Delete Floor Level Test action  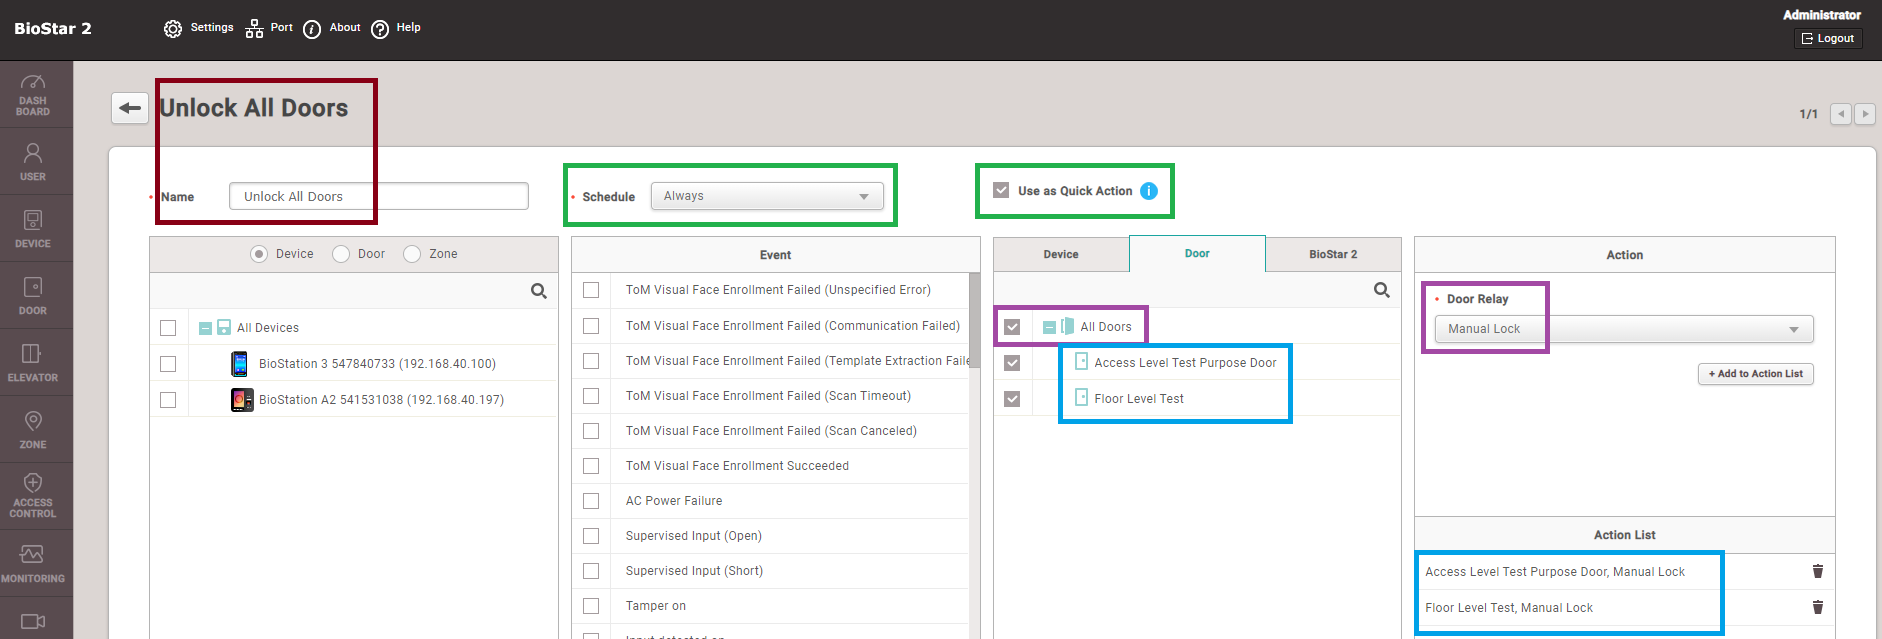tap(1818, 607)
